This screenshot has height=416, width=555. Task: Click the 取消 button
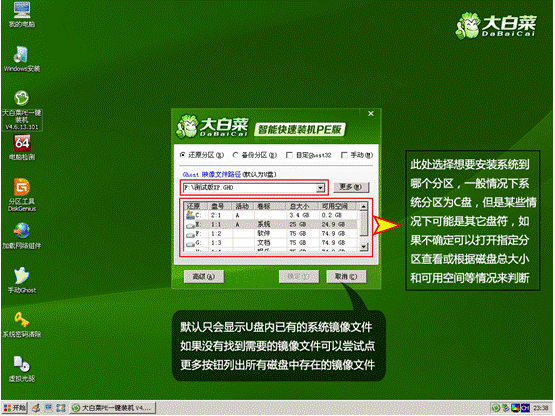click(x=346, y=277)
